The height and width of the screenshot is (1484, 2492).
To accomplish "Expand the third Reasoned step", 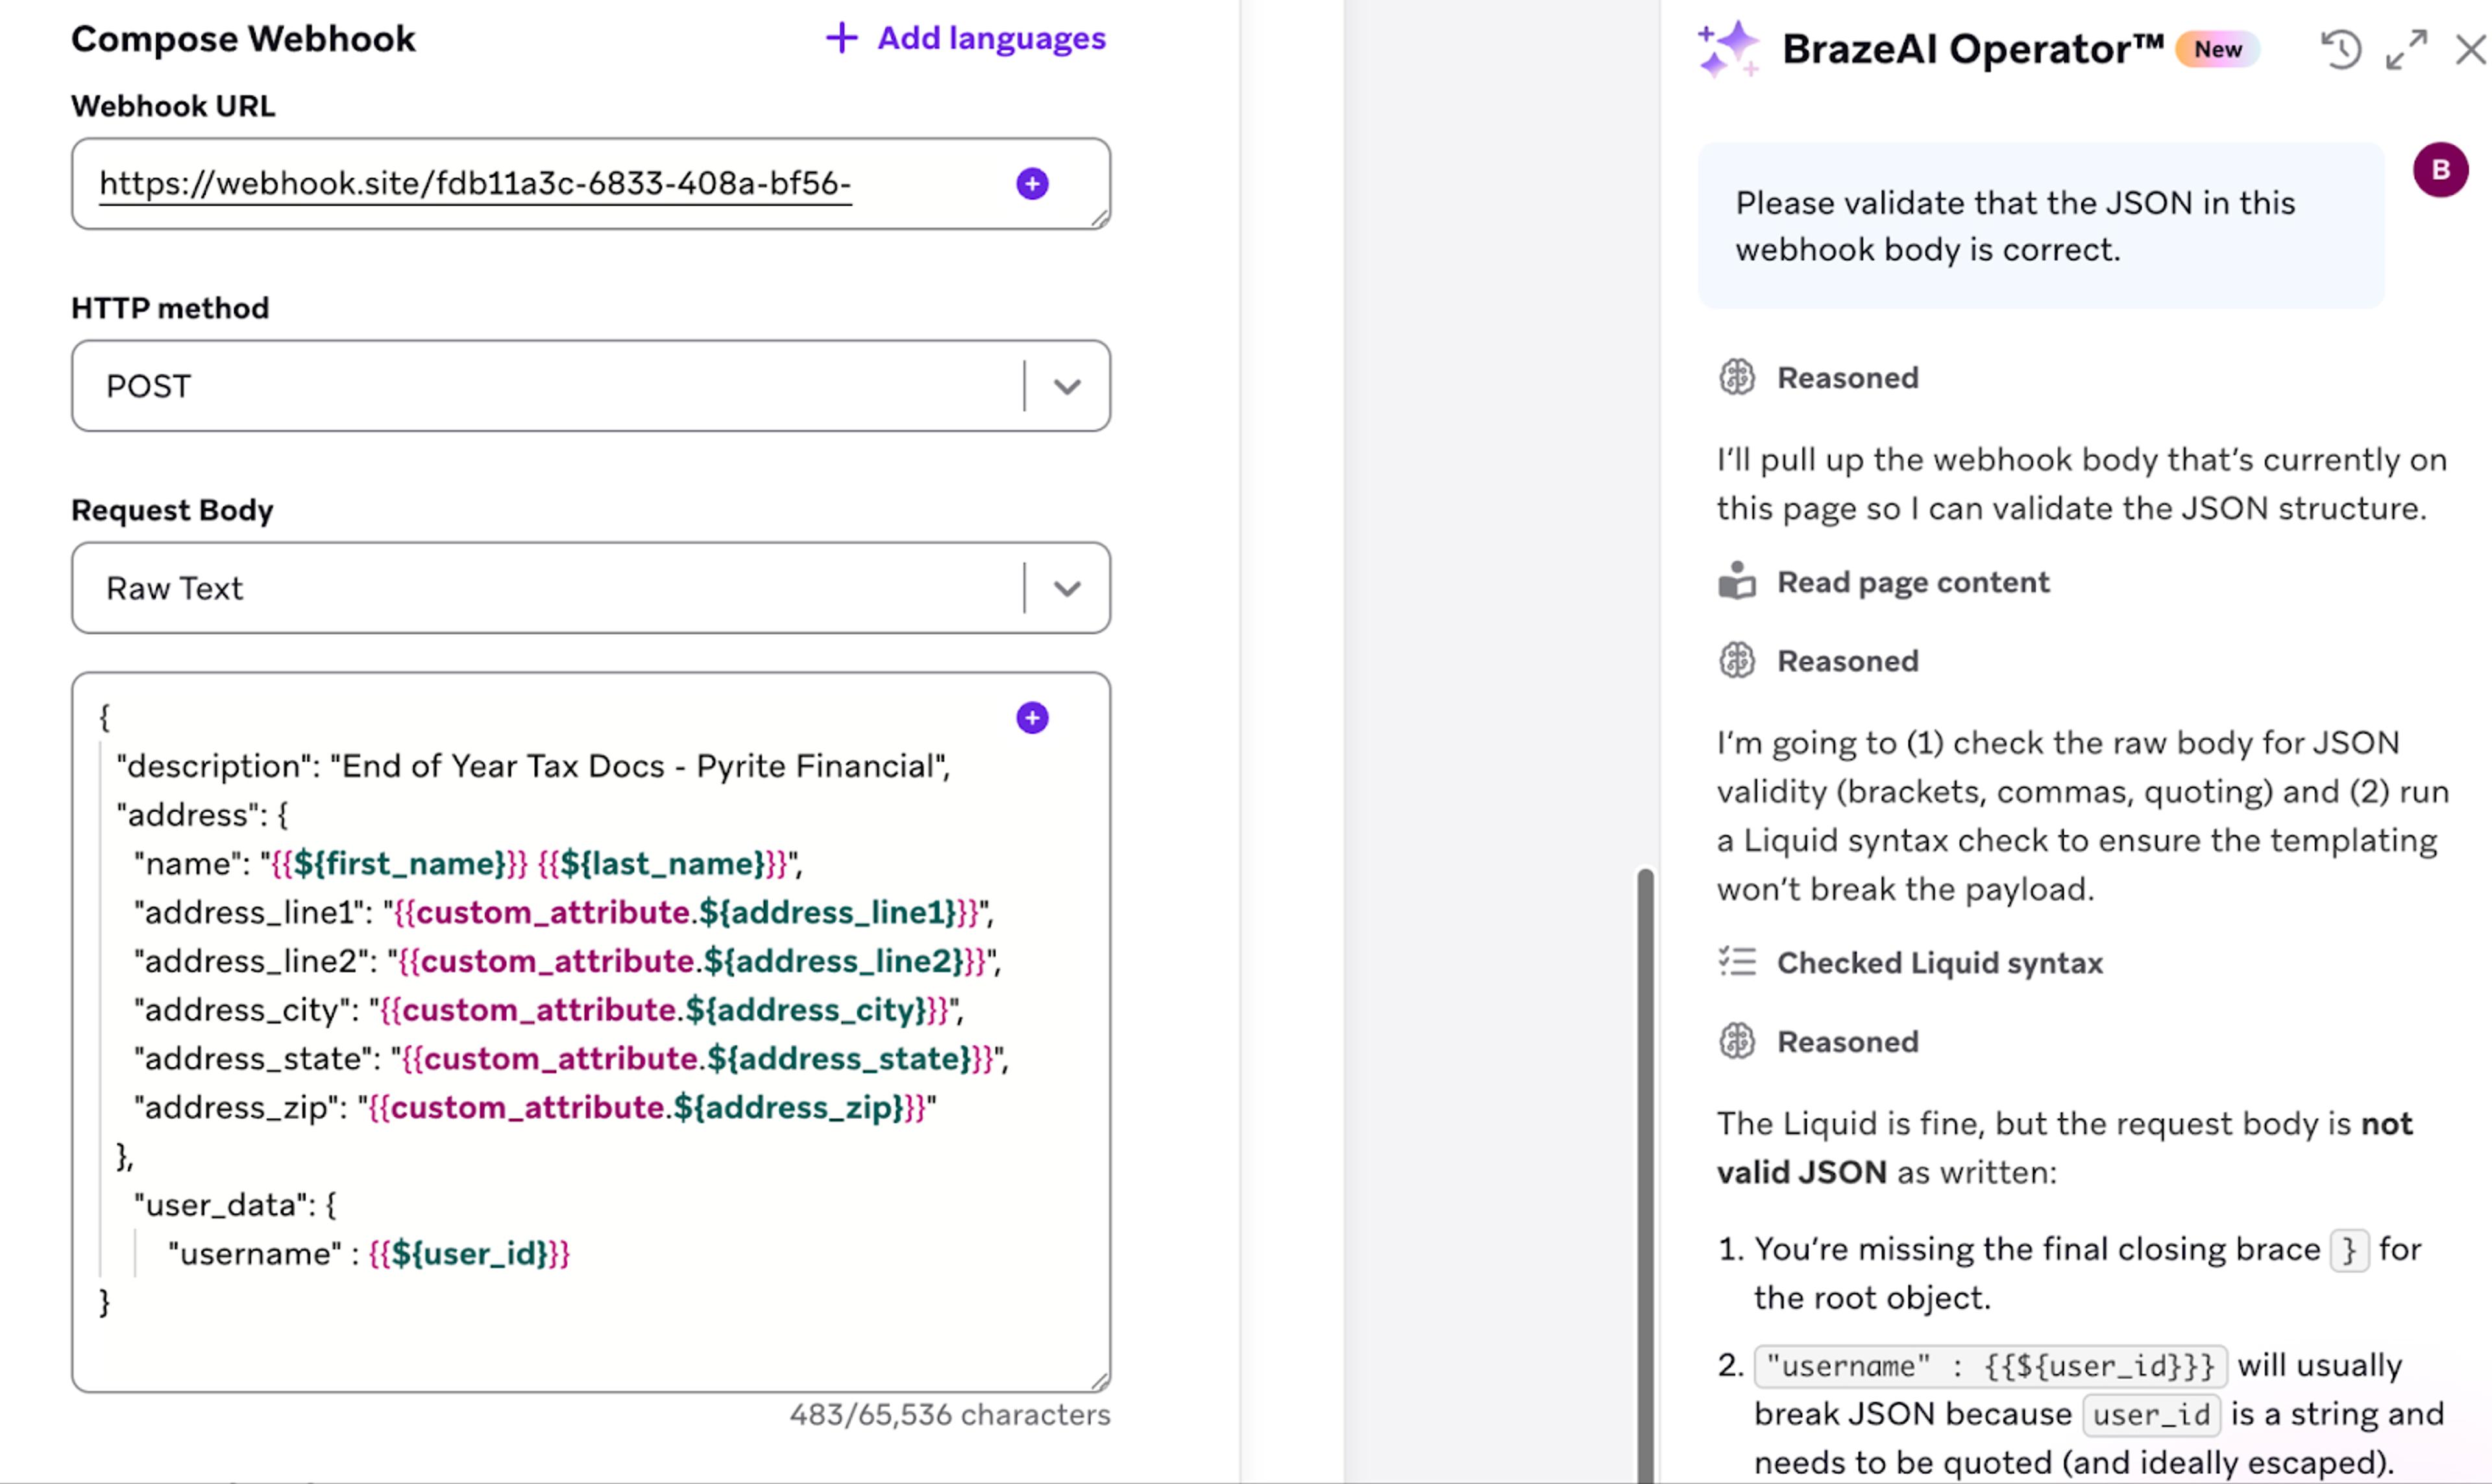I will coord(1847,1042).
